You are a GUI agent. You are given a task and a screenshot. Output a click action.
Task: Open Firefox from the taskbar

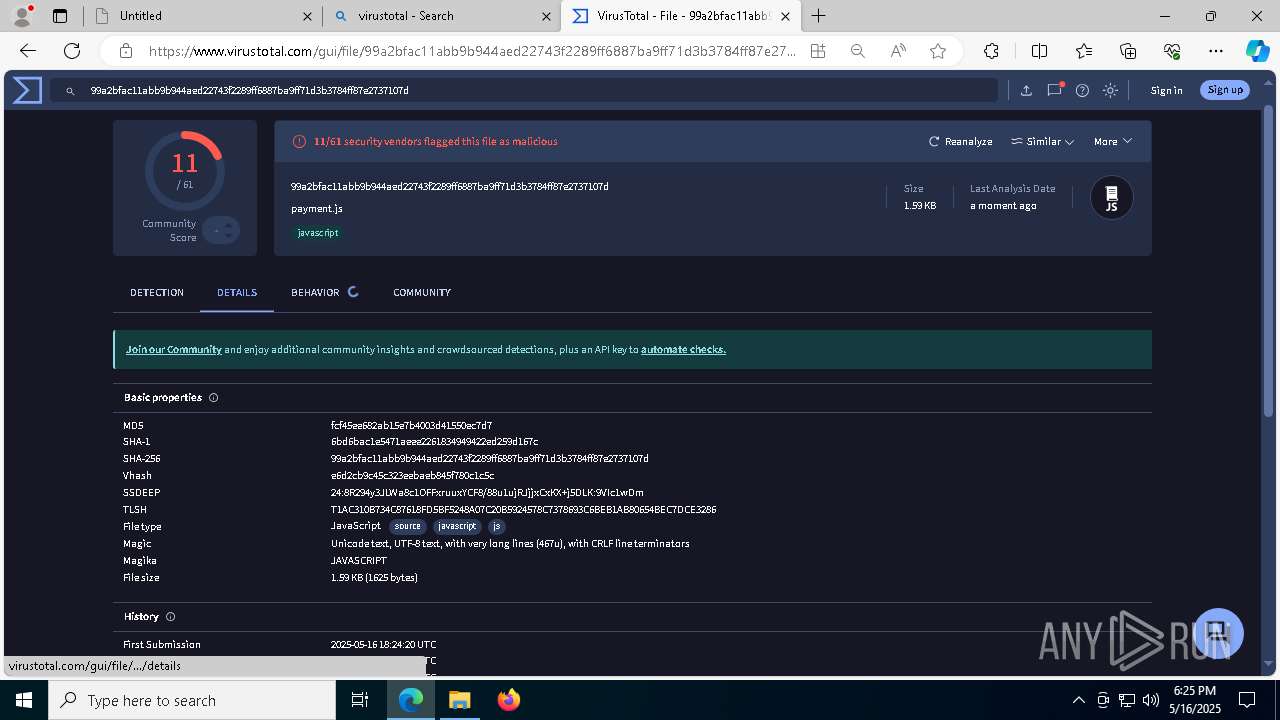[508, 700]
